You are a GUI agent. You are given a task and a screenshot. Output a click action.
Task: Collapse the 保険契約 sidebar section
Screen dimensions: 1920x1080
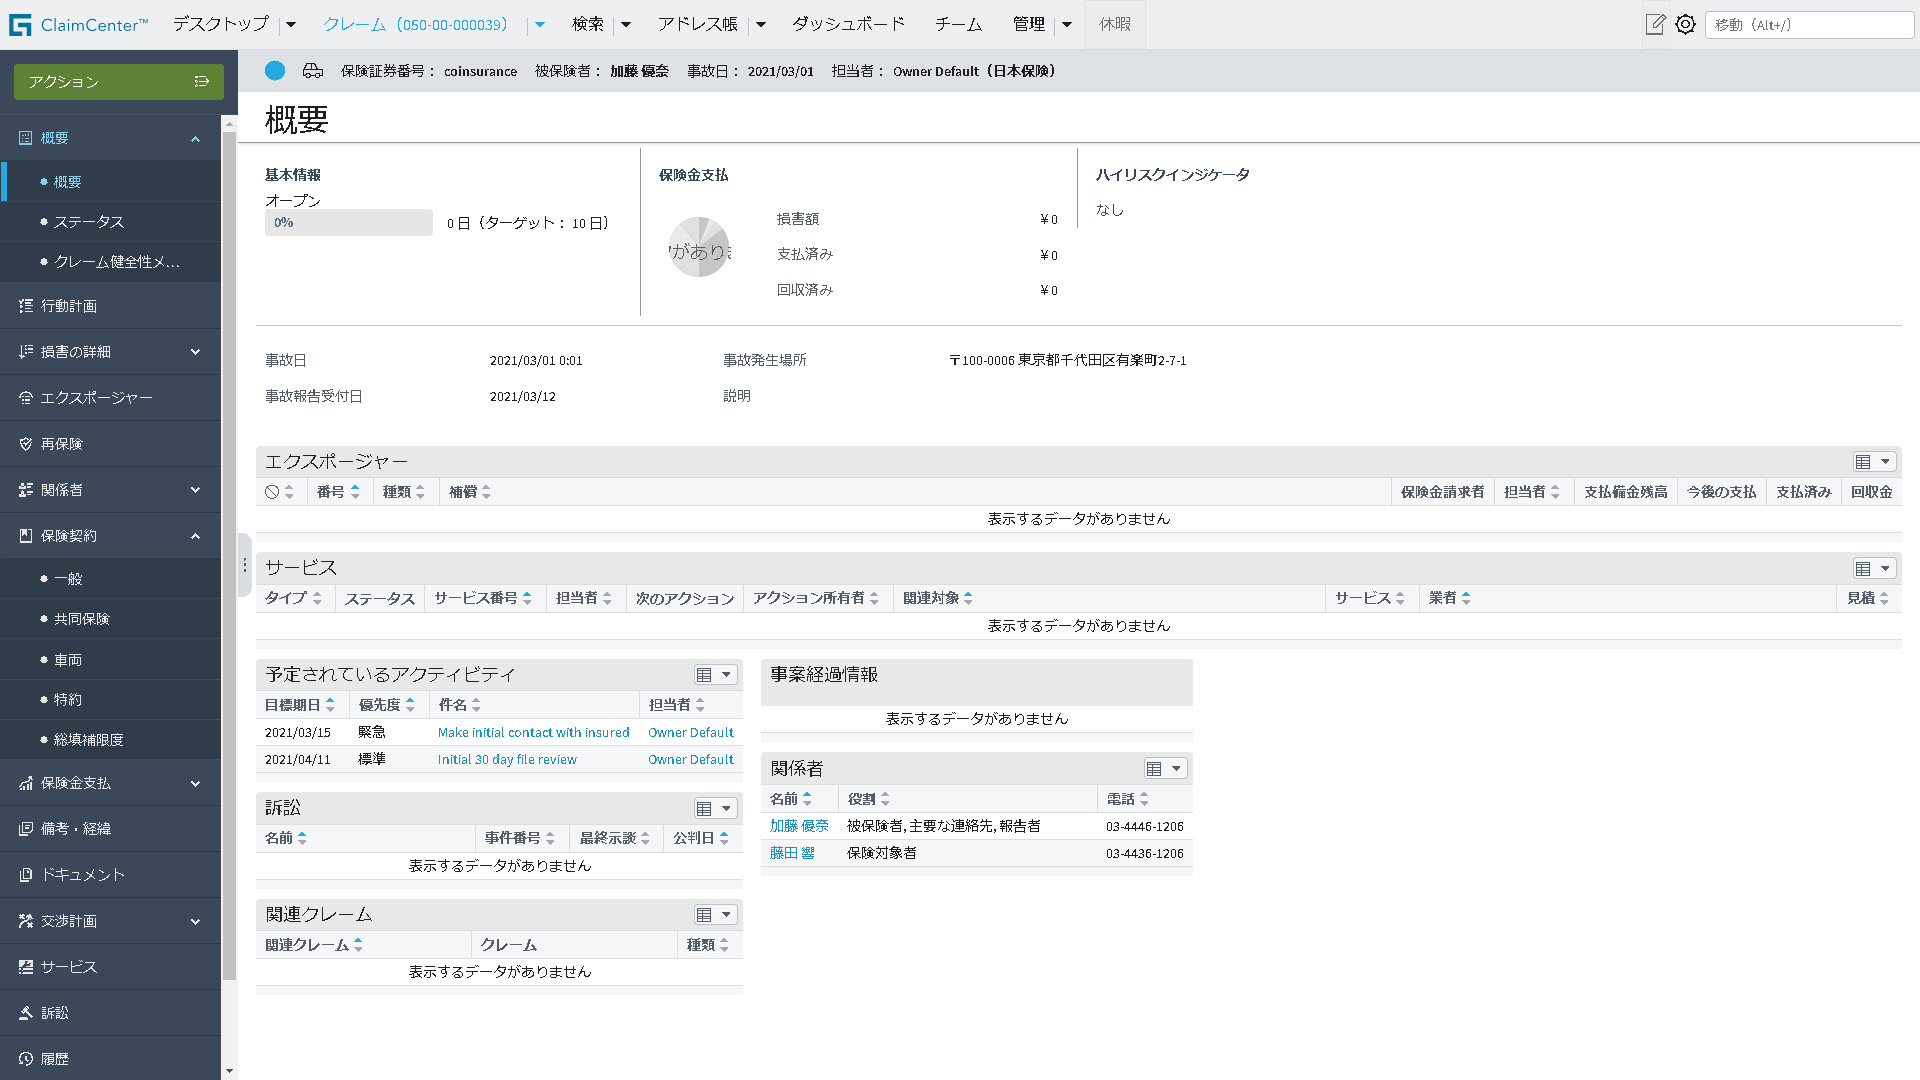195,537
